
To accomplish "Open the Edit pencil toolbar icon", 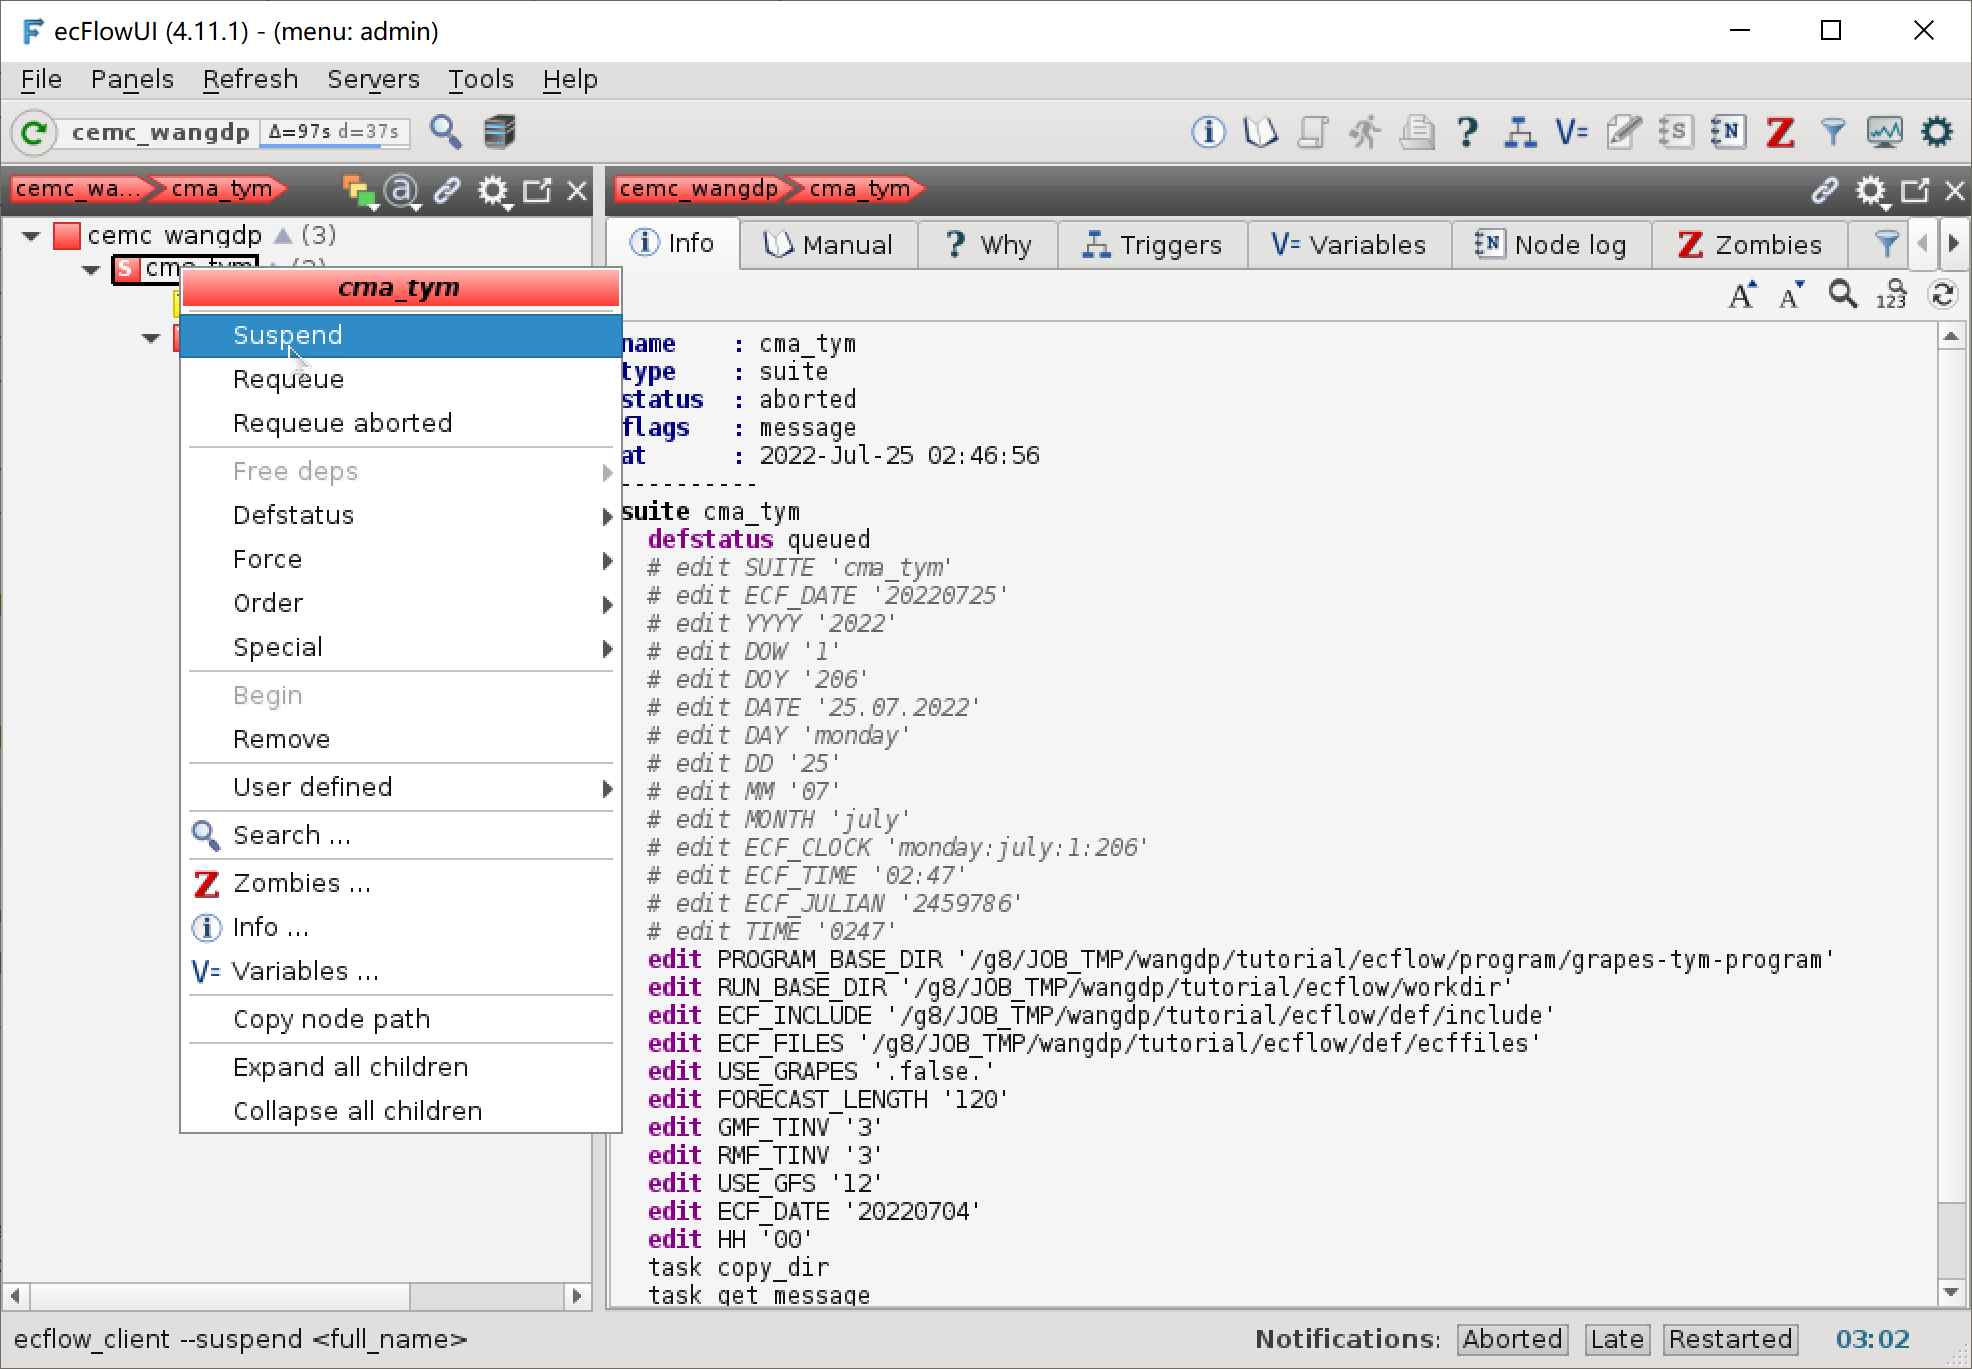I will tap(1624, 132).
